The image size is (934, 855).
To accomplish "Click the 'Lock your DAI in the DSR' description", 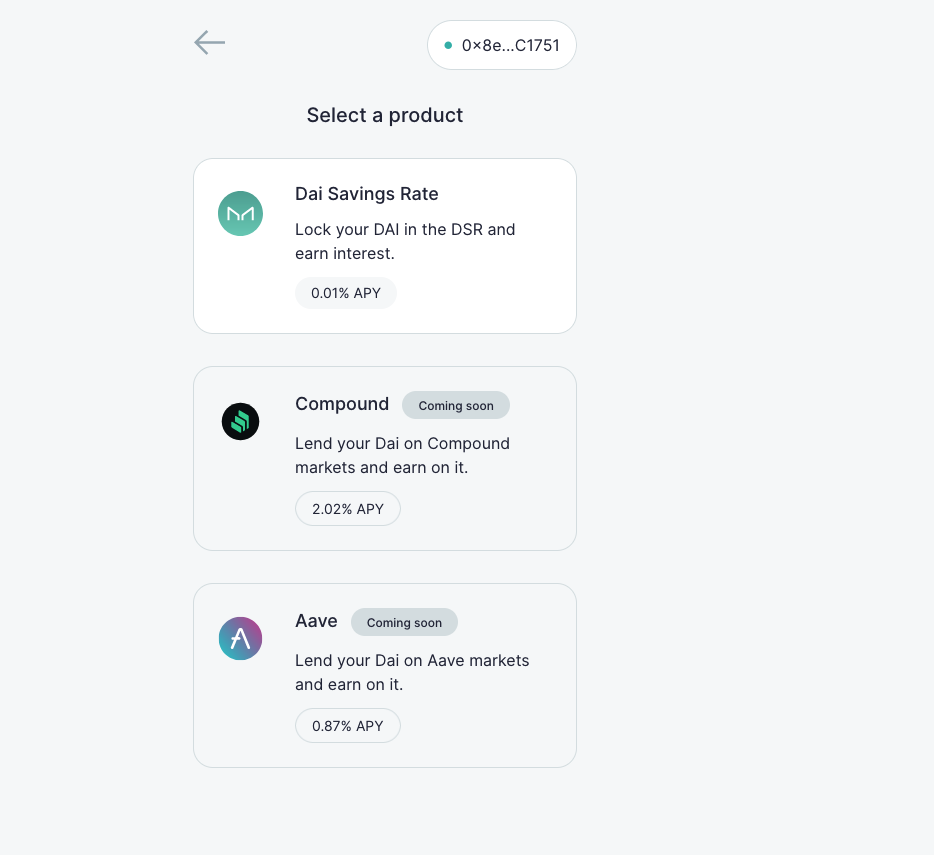I will click(x=405, y=241).
